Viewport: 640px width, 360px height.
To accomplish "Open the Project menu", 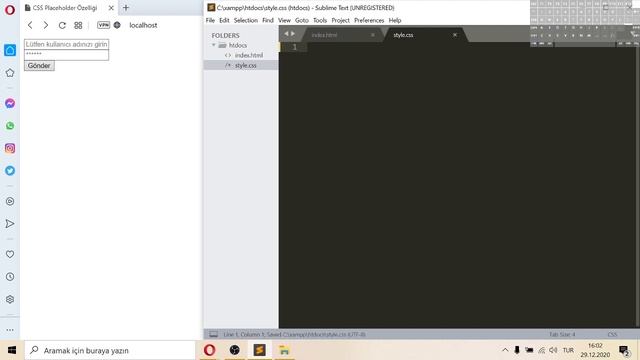I will point(340,20).
